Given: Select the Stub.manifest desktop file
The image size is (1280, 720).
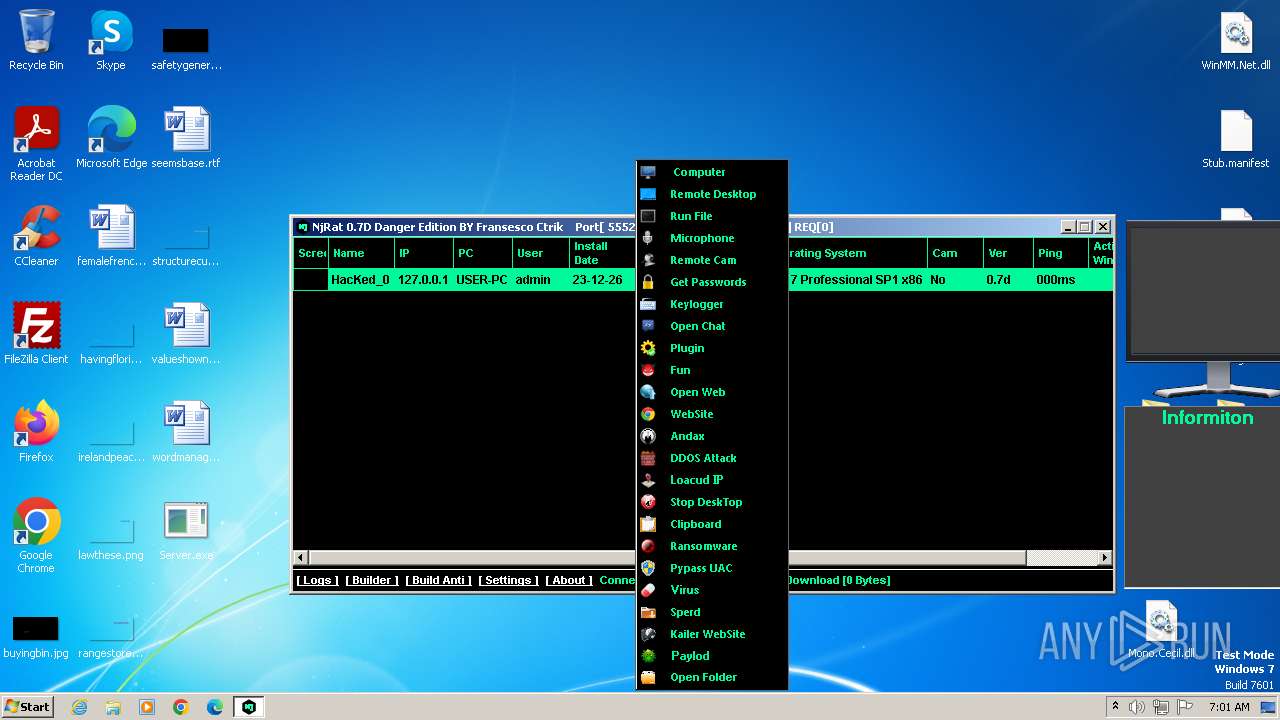Looking at the screenshot, I should 1236,139.
